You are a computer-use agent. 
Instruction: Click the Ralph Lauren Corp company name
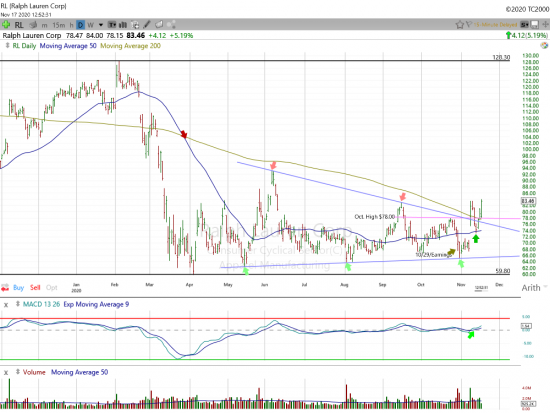click(x=32, y=35)
